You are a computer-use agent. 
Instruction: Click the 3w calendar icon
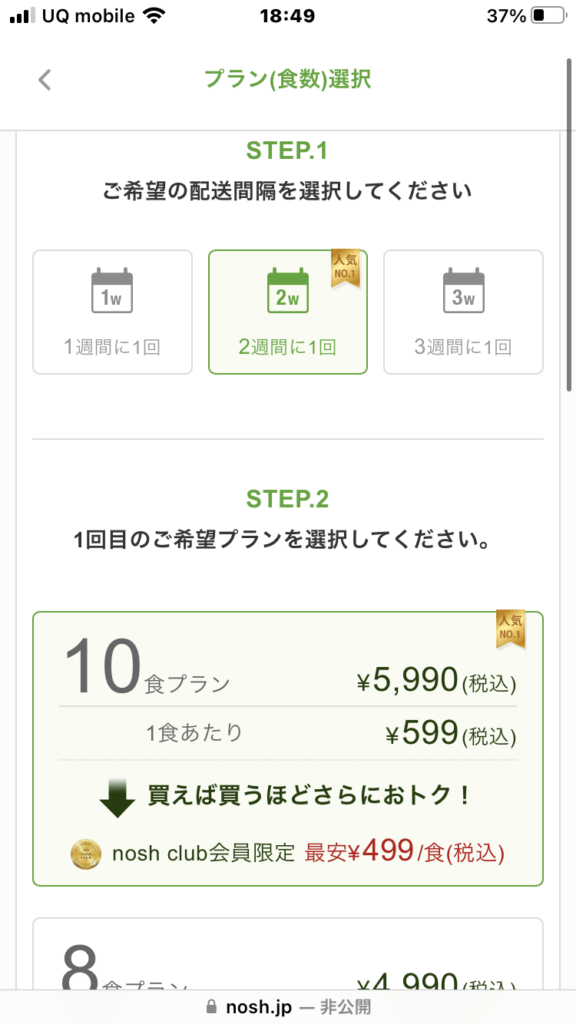coord(464,290)
